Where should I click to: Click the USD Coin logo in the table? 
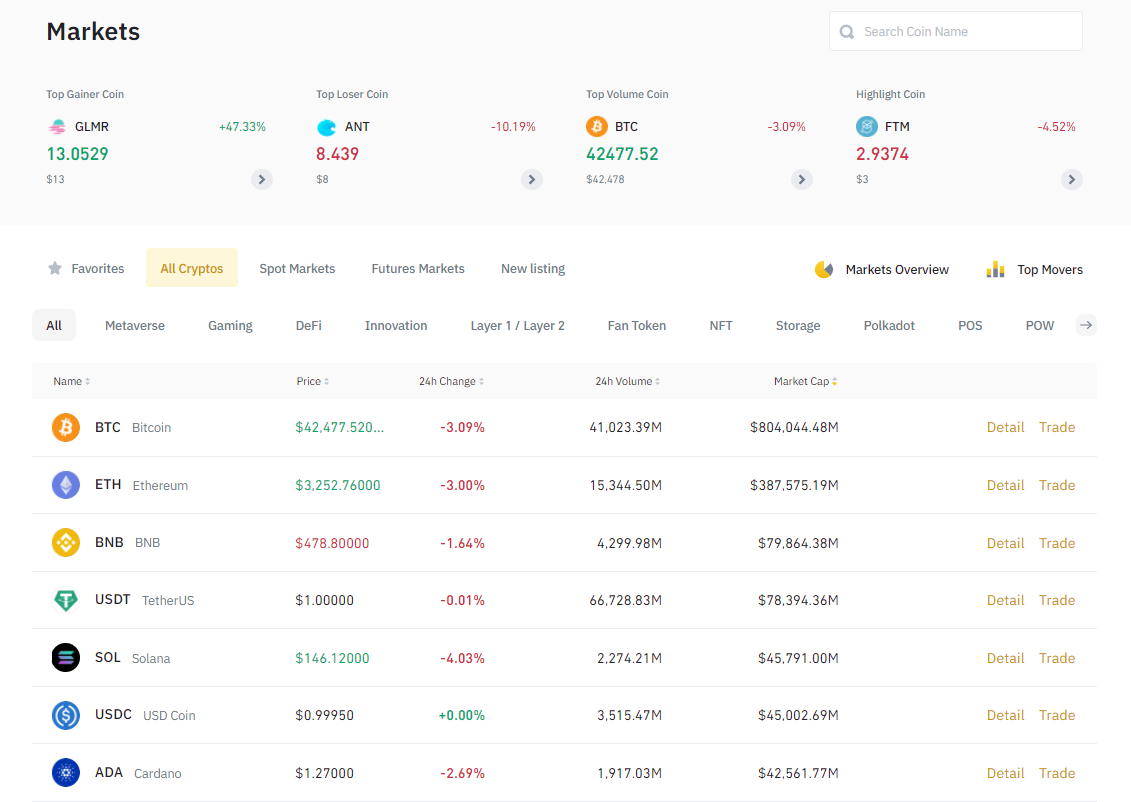[x=66, y=715]
